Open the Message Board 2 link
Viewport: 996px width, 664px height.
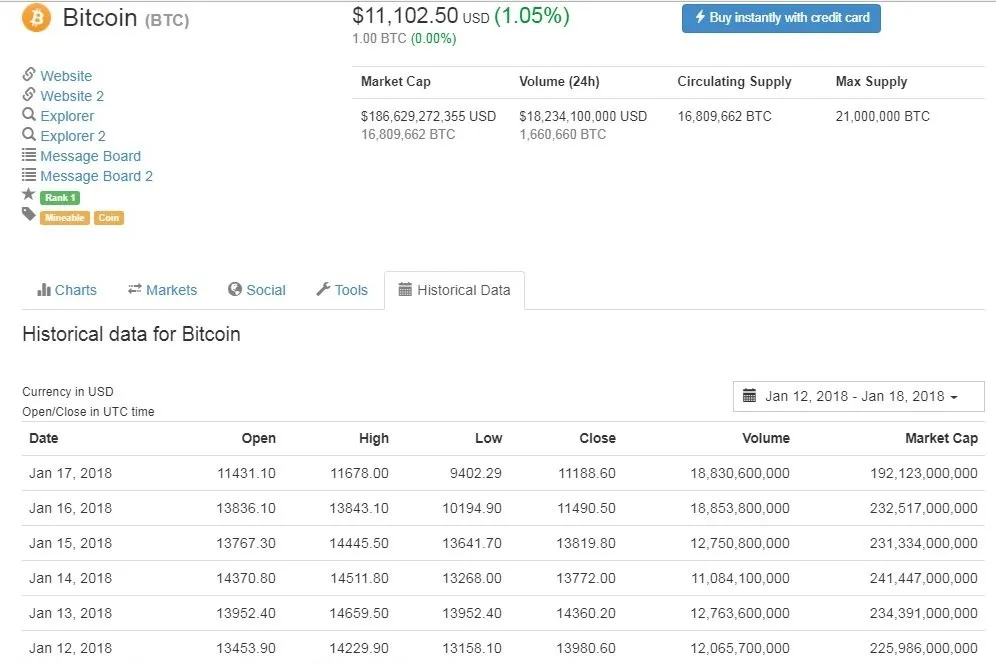click(x=97, y=176)
